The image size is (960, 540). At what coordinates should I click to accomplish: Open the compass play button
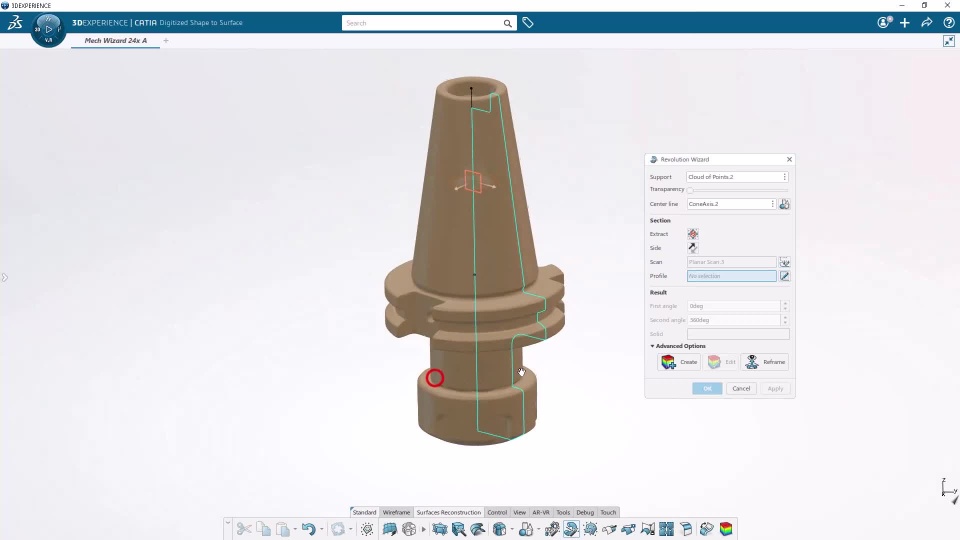pyautogui.click(x=48, y=29)
